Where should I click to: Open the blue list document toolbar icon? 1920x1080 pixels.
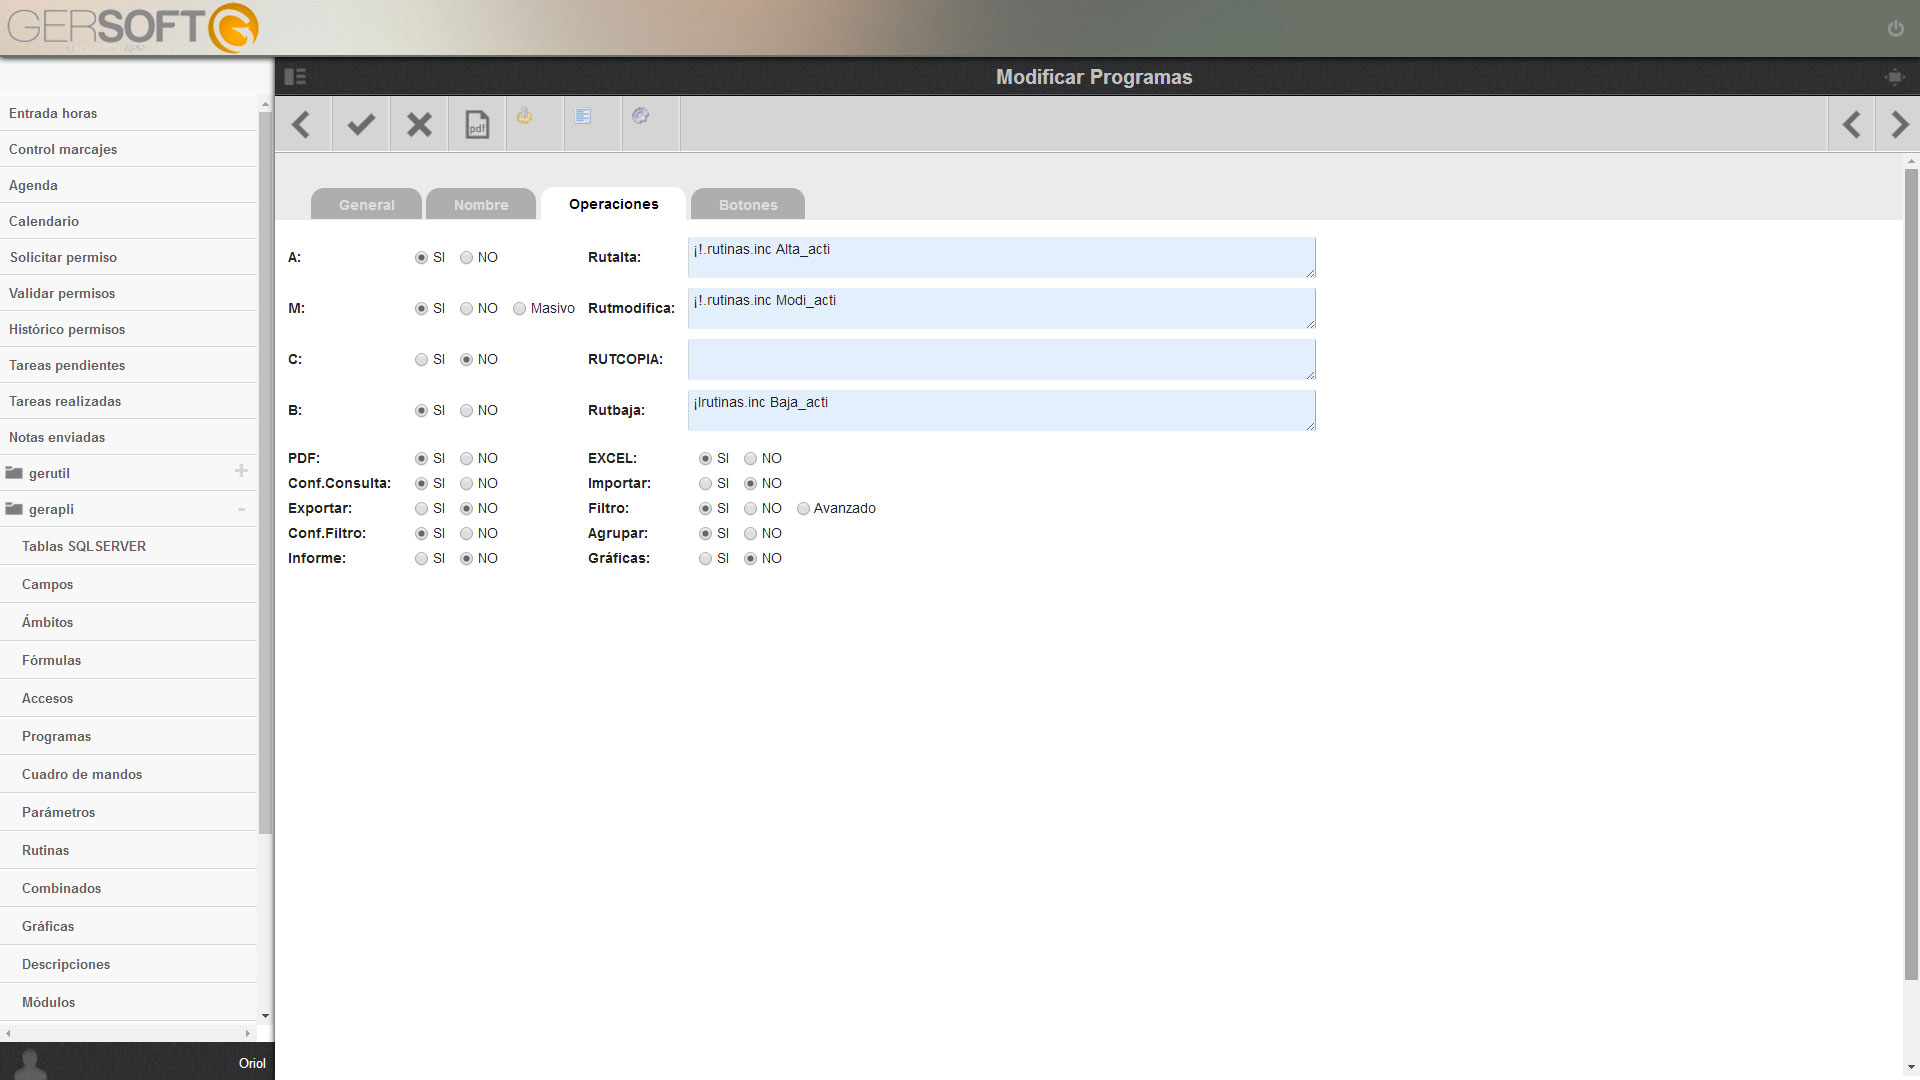point(583,117)
